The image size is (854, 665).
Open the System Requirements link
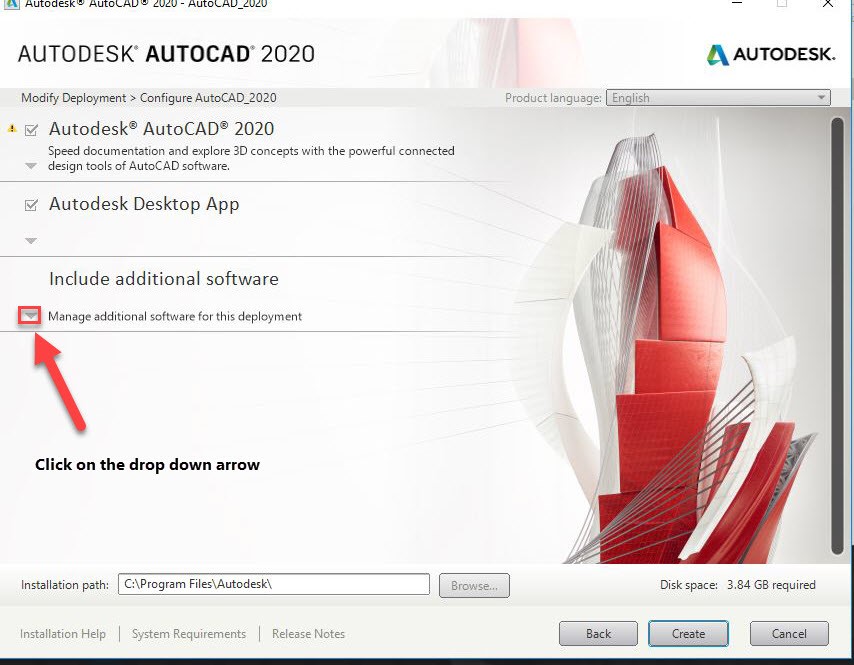click(188, 634)
